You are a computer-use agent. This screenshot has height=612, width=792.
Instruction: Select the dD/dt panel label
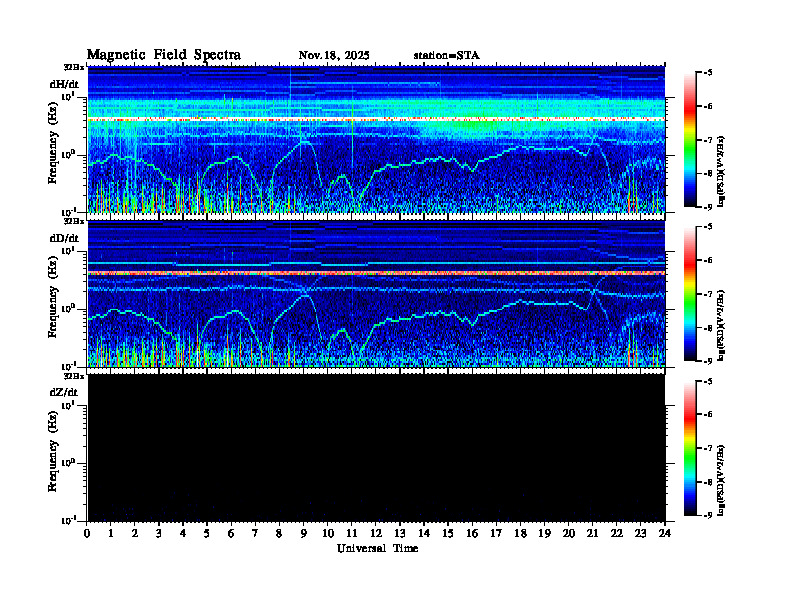click(x=64, y=238)
